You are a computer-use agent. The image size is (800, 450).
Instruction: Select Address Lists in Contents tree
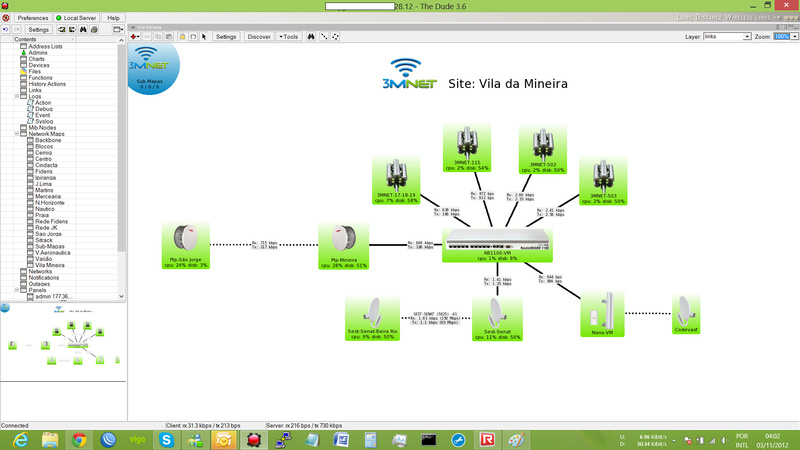[45, 46]
